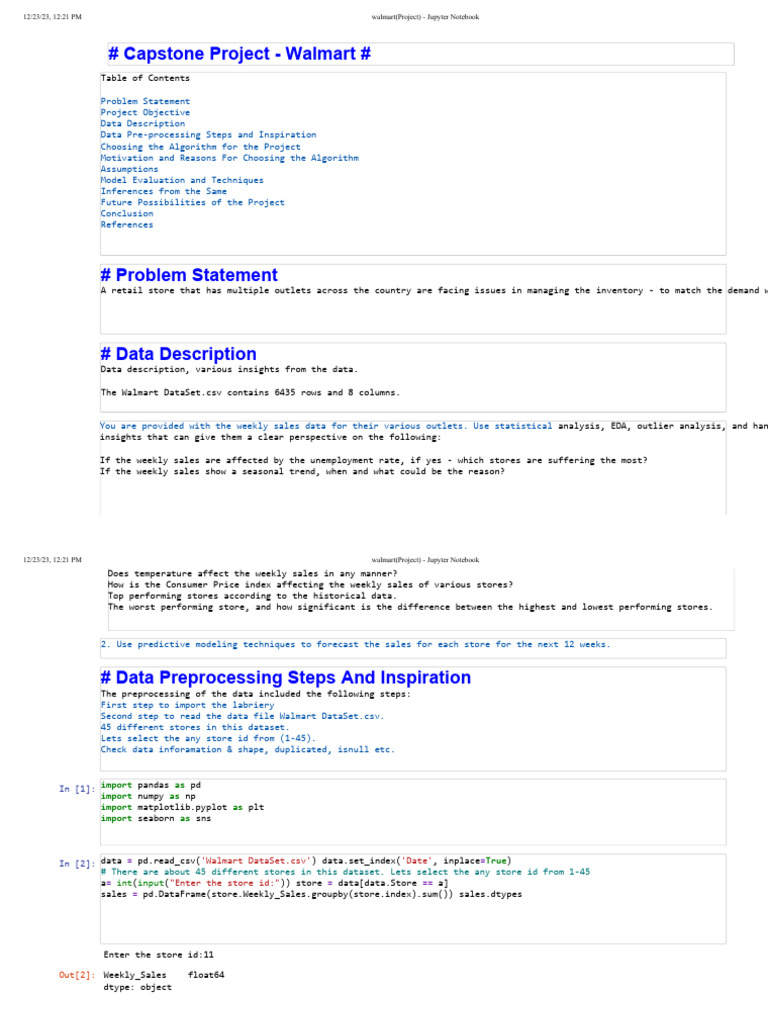Click 'The preprocessing of the data included' line

pyautogui.click(x=255, y=694)
